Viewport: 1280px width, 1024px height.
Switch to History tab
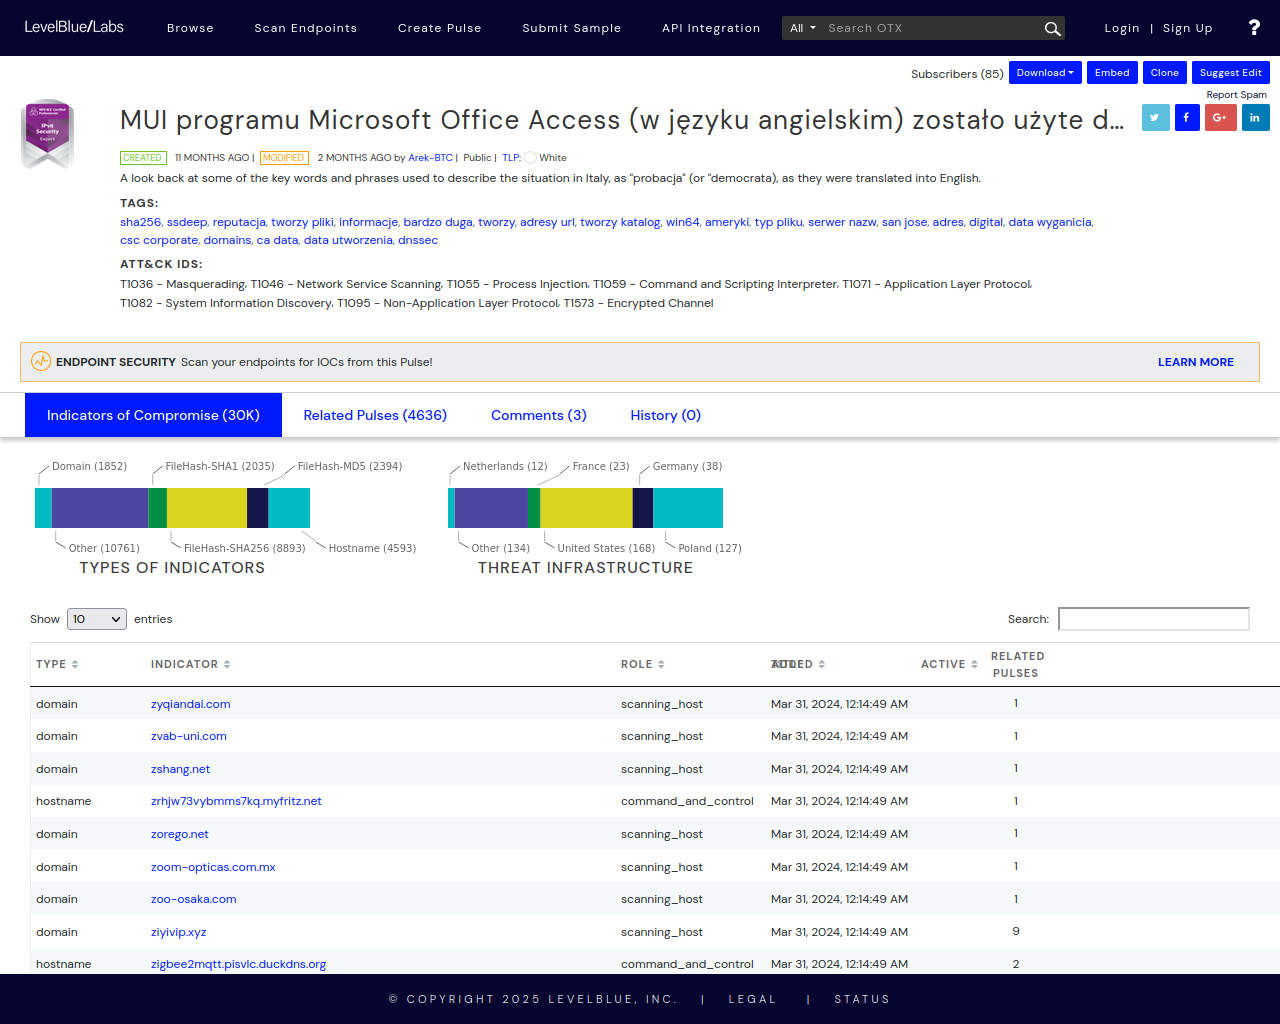click(x=665, y=415)
